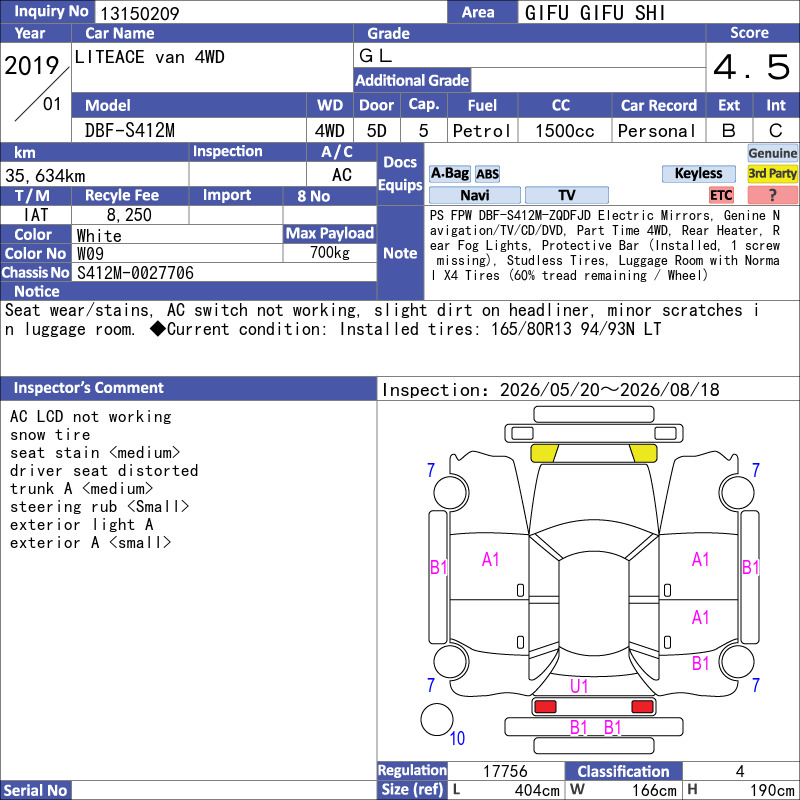Click the U1 mark on rear hatch
This screenshot has width=800, height=800.
(x=579, y=686)
